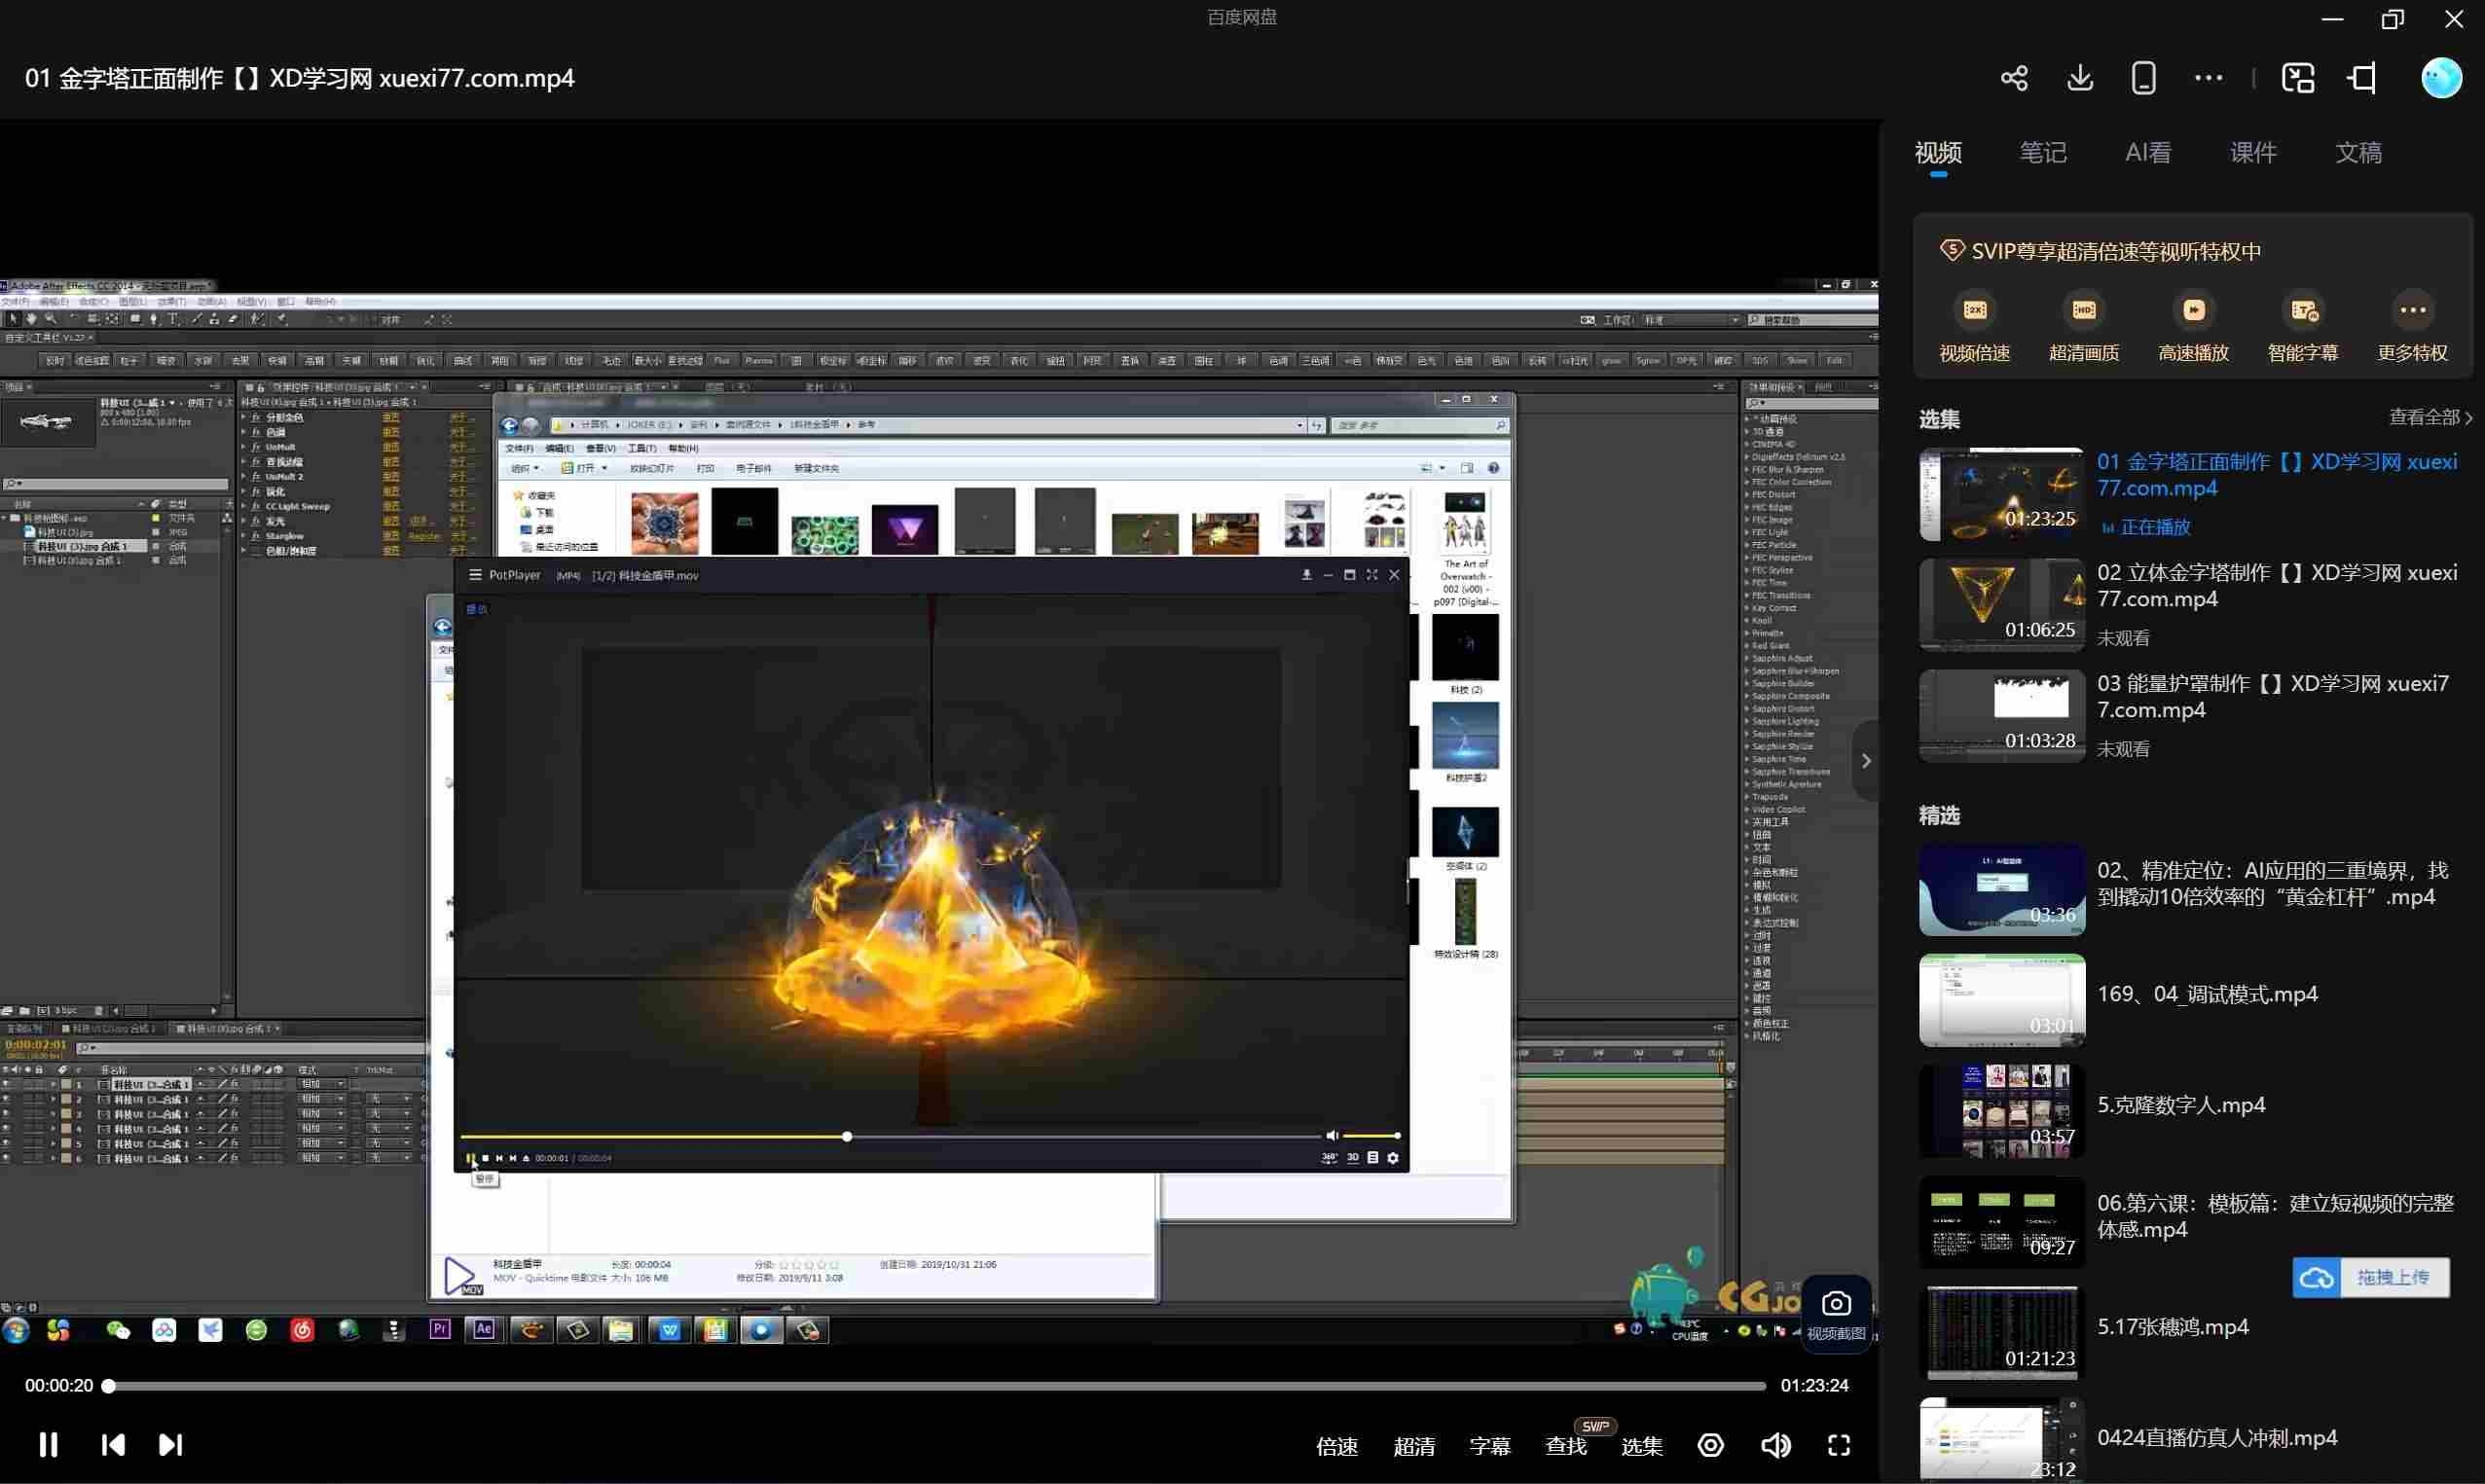Switch to the 笔记 tab
The height and width of the screenshot is (1484, 2485).
point(2043,153)
